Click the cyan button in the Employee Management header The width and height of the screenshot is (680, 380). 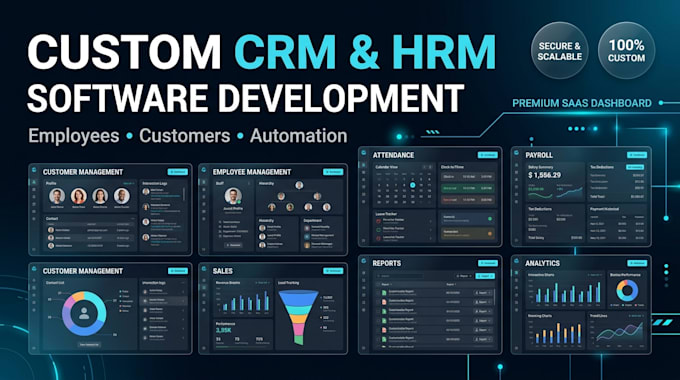333,172
